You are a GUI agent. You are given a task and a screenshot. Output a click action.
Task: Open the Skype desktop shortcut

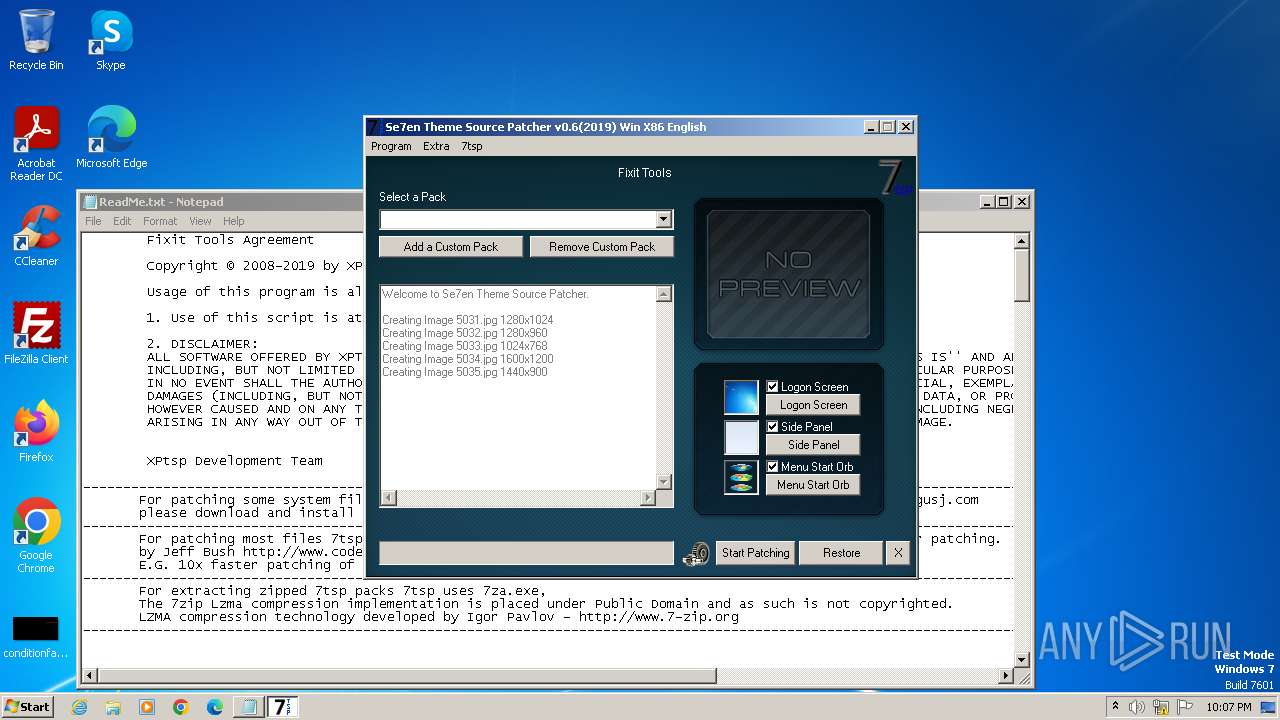click(111, 40)
